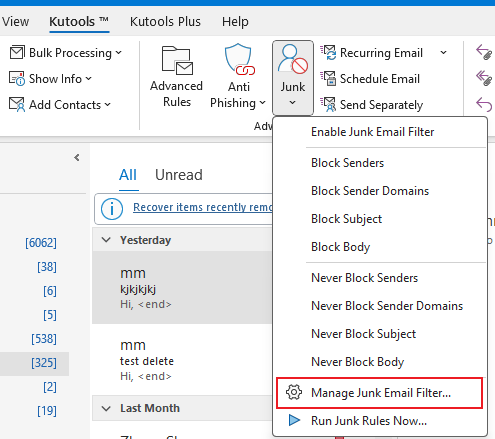Collapse the Last Month message group
495x439 pixels.
(106, 408)
